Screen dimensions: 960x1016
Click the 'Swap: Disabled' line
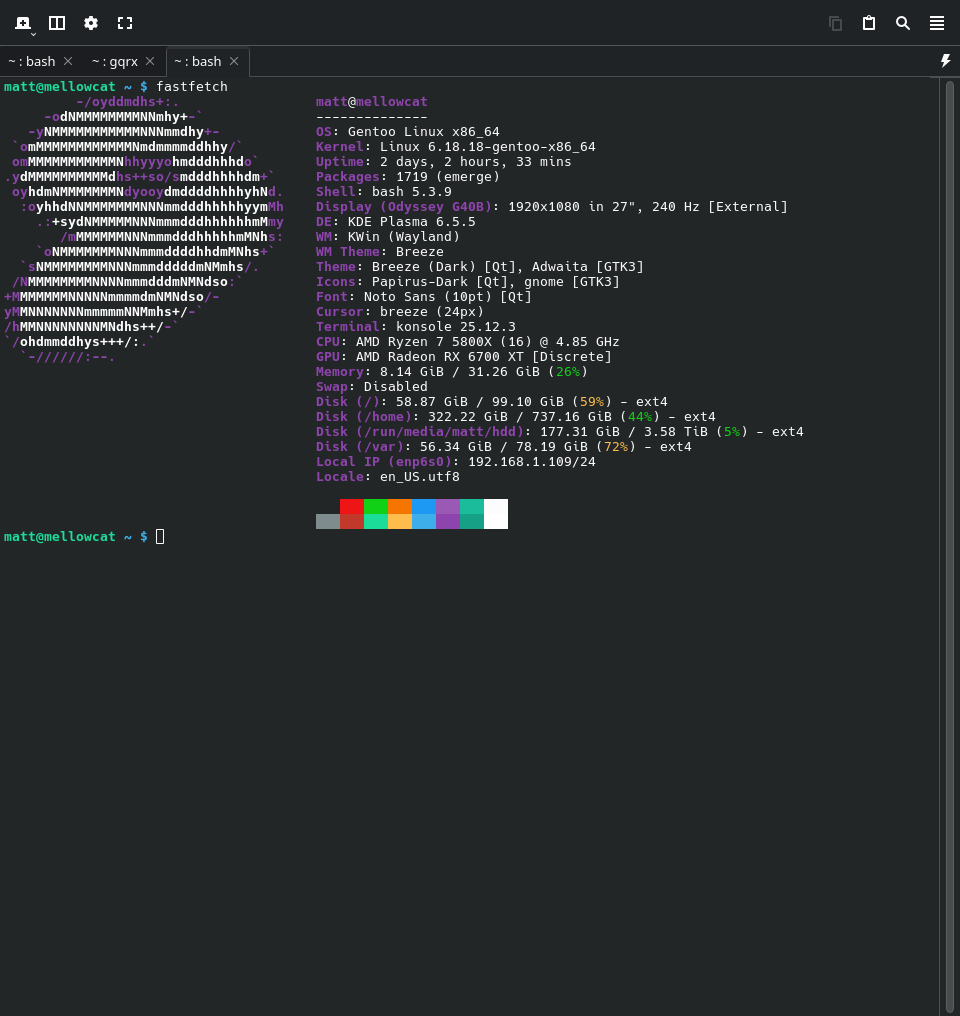click(x=372, y=386)
